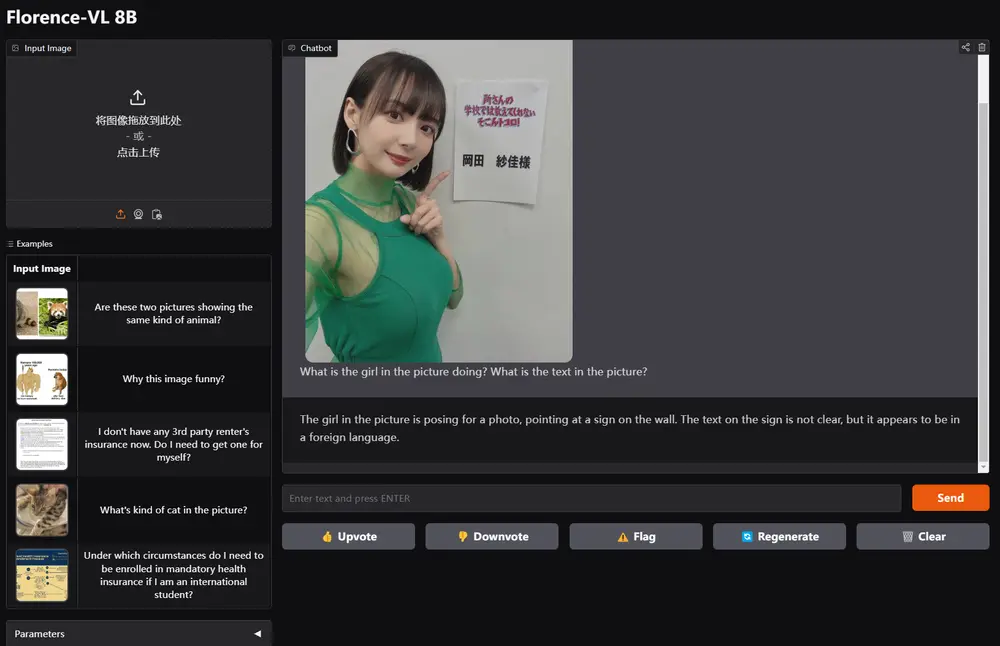The image size is (1000, 646).
Task: Click the 'Input Image' examples table header
Action: (42, 268)
